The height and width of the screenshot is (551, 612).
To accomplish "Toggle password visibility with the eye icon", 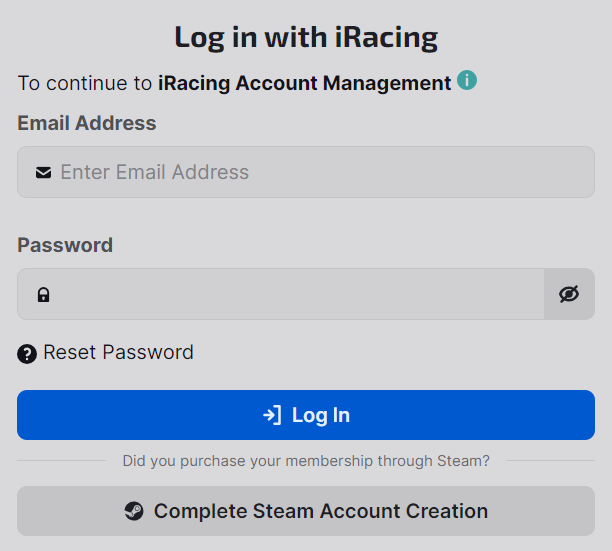I will pyautogui.click(x=569, y=294).
